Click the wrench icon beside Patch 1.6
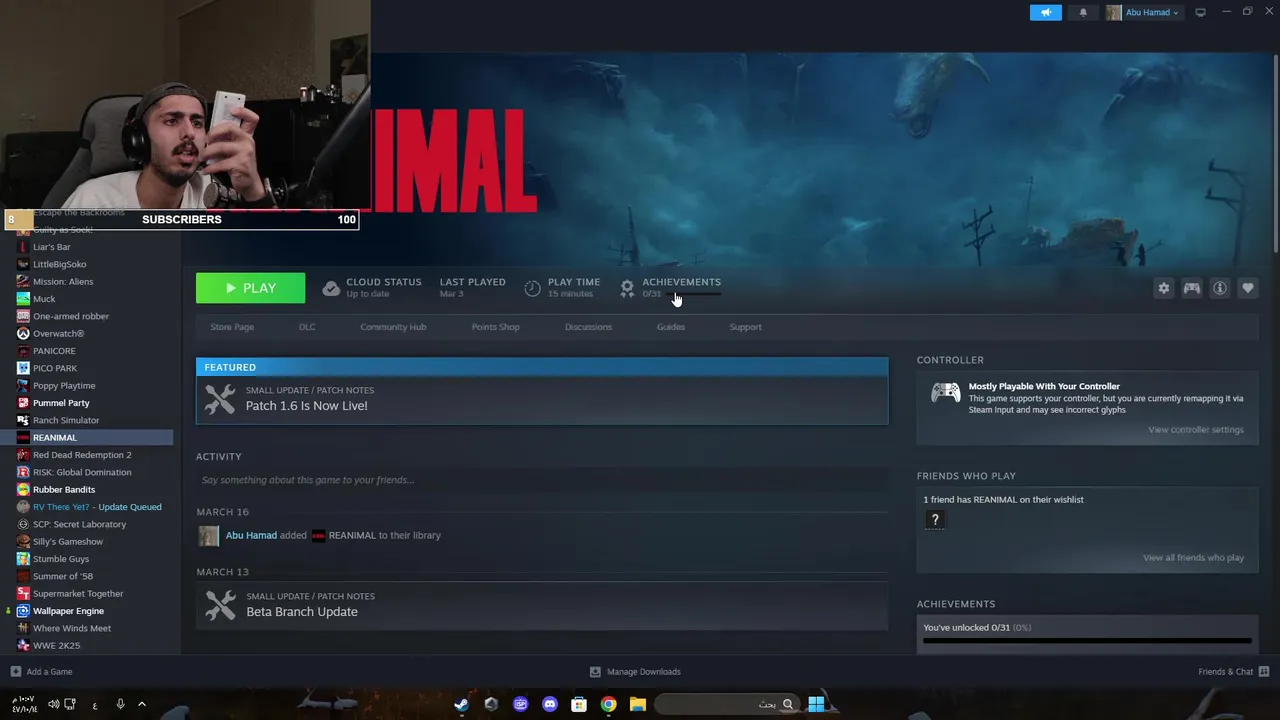This screenshot has width=1280, height=720. tap(220, 399)
